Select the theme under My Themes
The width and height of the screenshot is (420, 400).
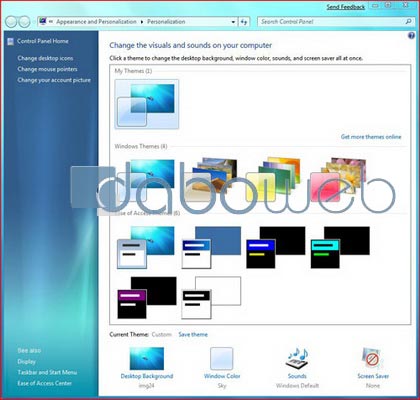tap(147, 104)
